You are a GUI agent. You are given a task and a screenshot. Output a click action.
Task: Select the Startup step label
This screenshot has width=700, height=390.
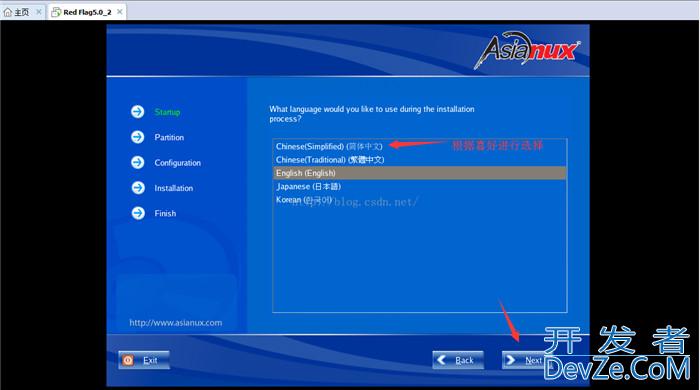(x=167, y=112)
